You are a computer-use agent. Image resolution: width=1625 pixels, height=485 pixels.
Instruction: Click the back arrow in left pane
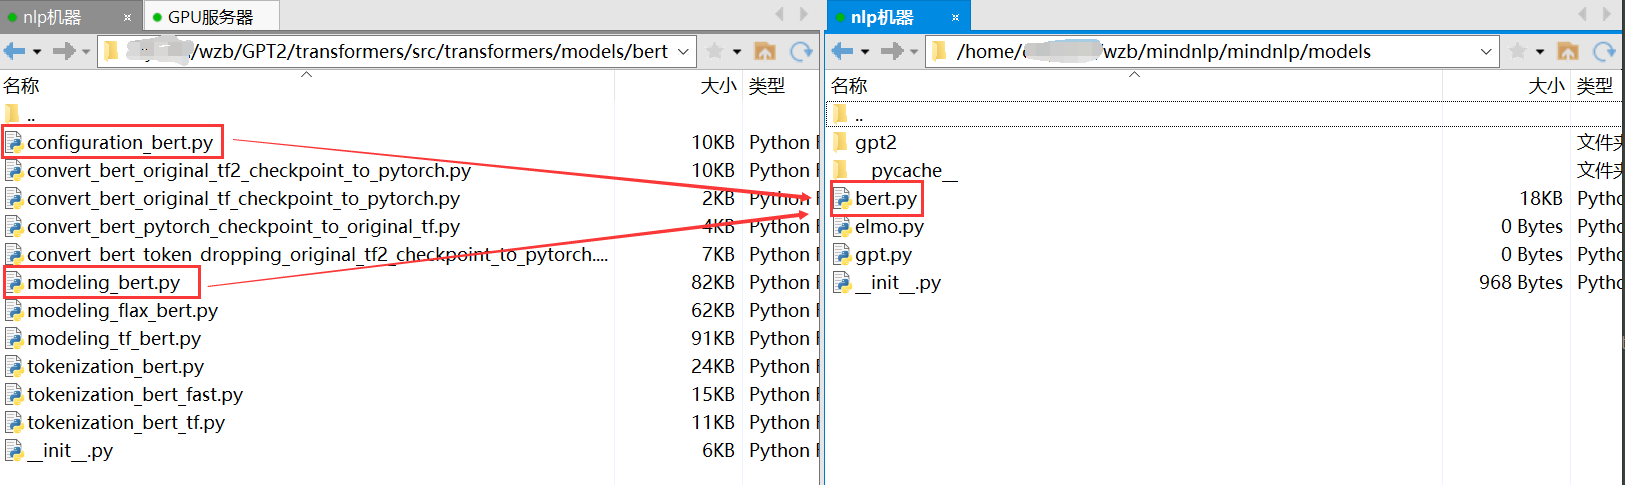(14, 51)
